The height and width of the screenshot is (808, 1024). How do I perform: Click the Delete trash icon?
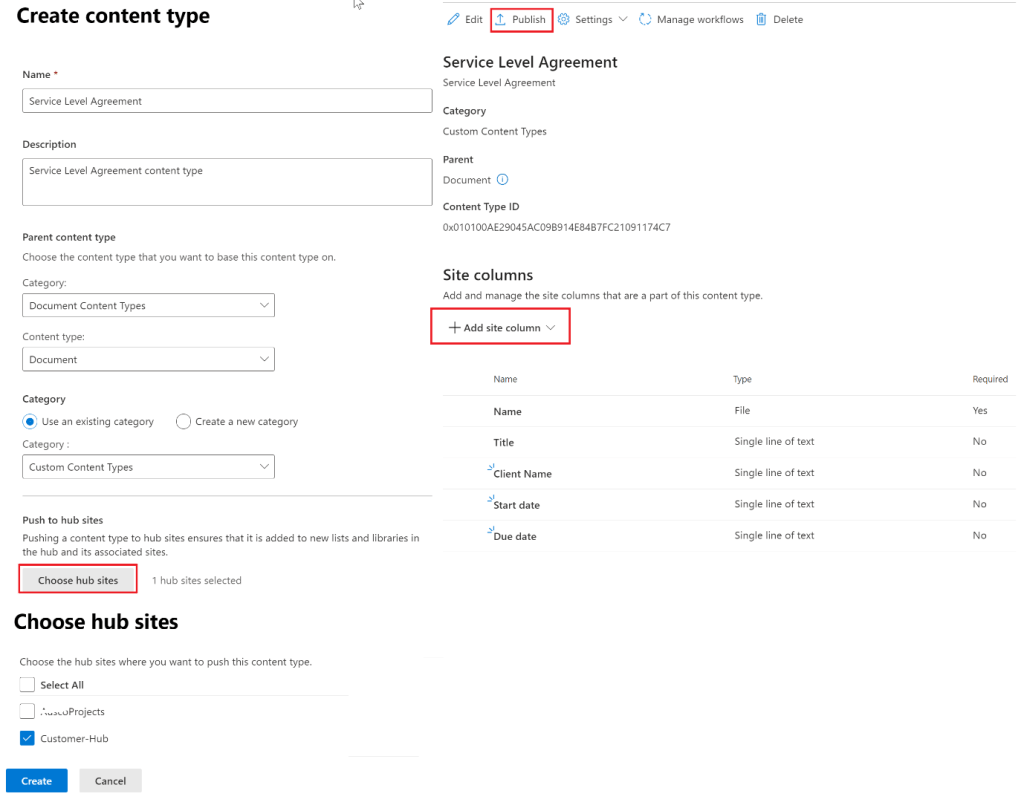click(x=761, y=20)
